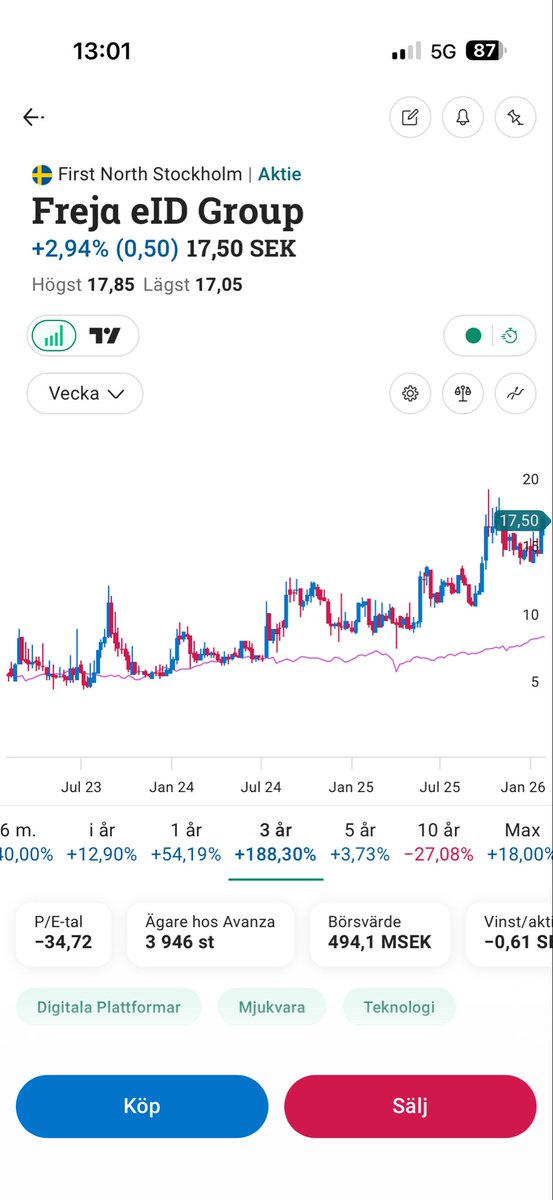Tap the 13:01 clock in status bar
The height and width of the screenshot is (1200, 553).
pyautogui.click(x=102, y=51)
